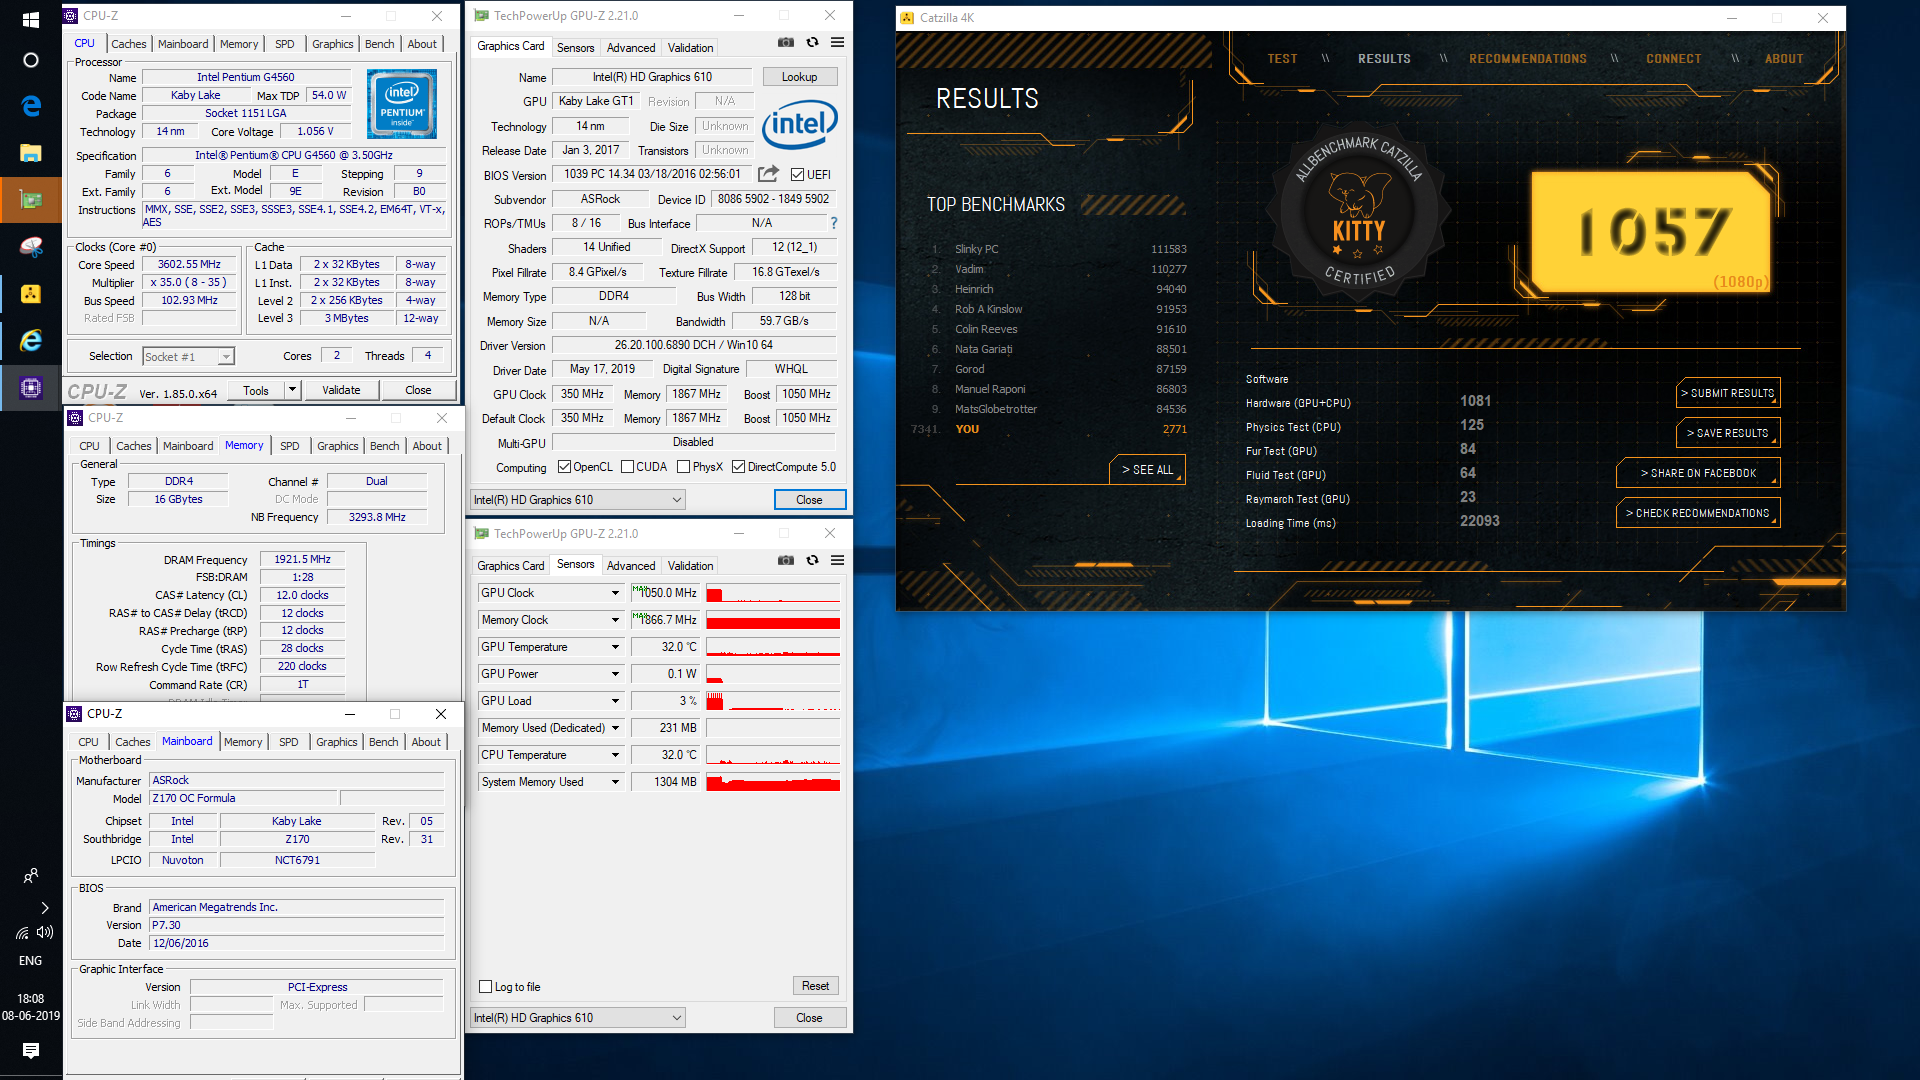Click the Driver Version field in GPU-Z
The height and width of the screenshot is (1080, 1920).
tap(693, 345)
